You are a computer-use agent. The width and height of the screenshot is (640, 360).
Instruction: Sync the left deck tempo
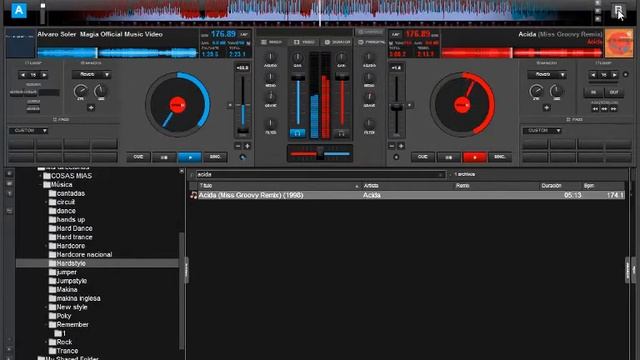(x=215, y=157)
